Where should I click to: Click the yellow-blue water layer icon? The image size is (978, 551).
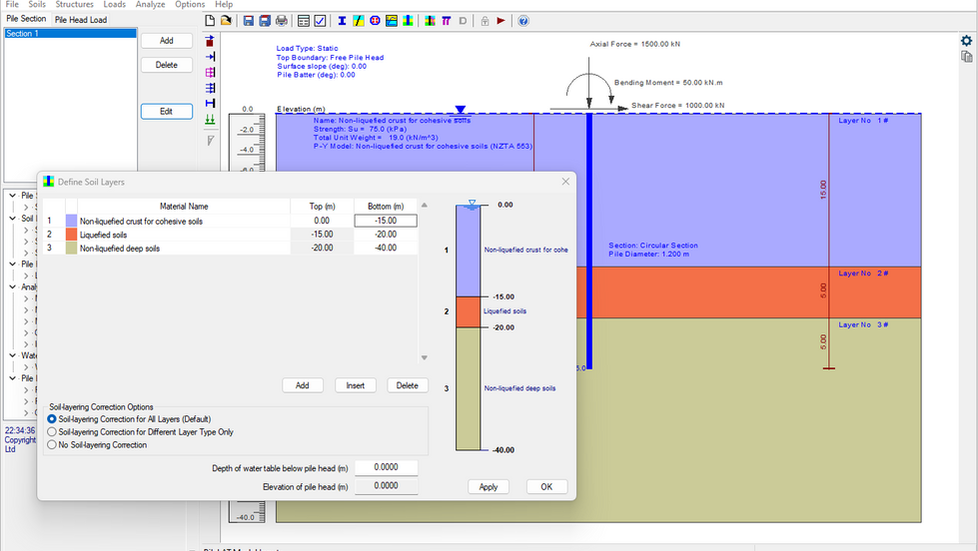pyautogui.click(x=391, y=21)
